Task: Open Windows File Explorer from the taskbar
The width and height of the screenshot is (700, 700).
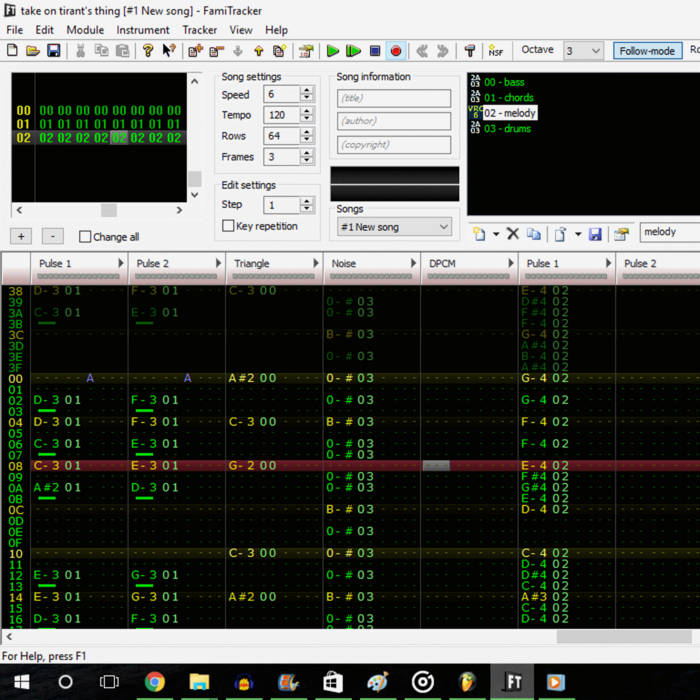Action: click(199, 682)
